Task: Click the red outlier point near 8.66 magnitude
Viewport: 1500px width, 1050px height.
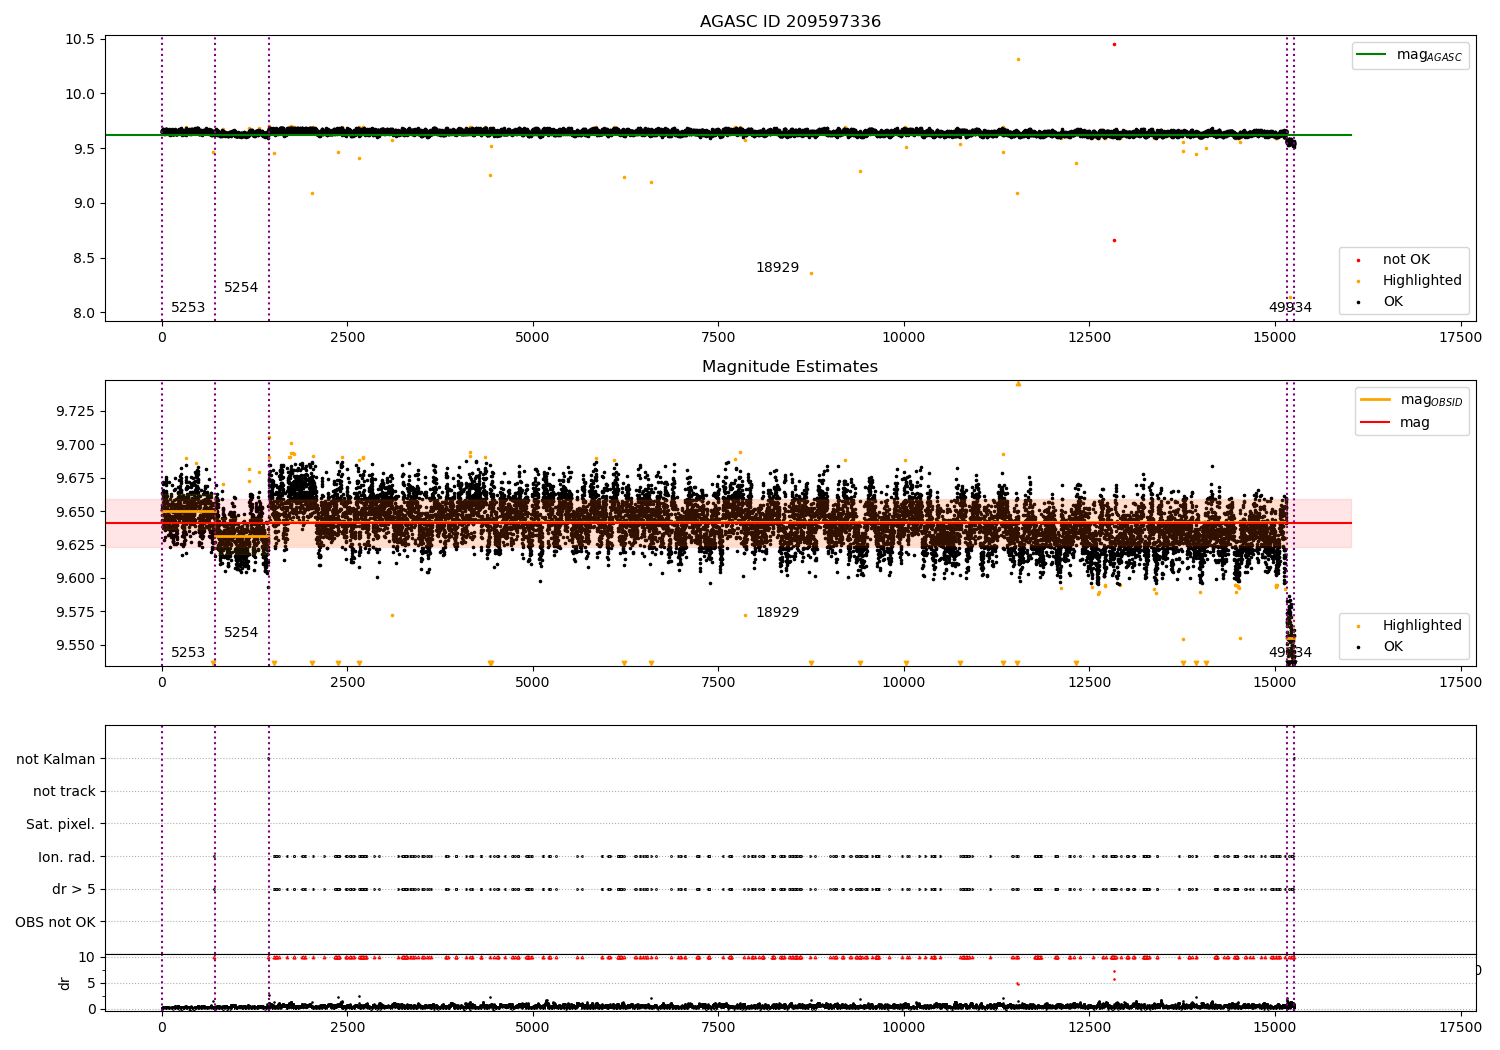Action: [1114, 240]
